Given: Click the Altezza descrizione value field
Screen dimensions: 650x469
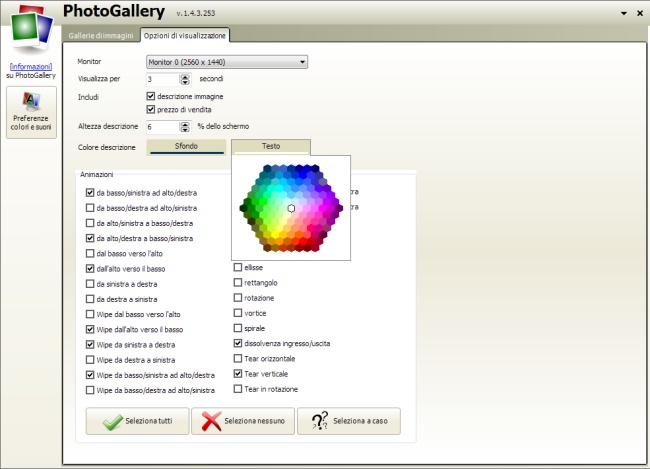Looking at the screenshot, I should point(162,127).
